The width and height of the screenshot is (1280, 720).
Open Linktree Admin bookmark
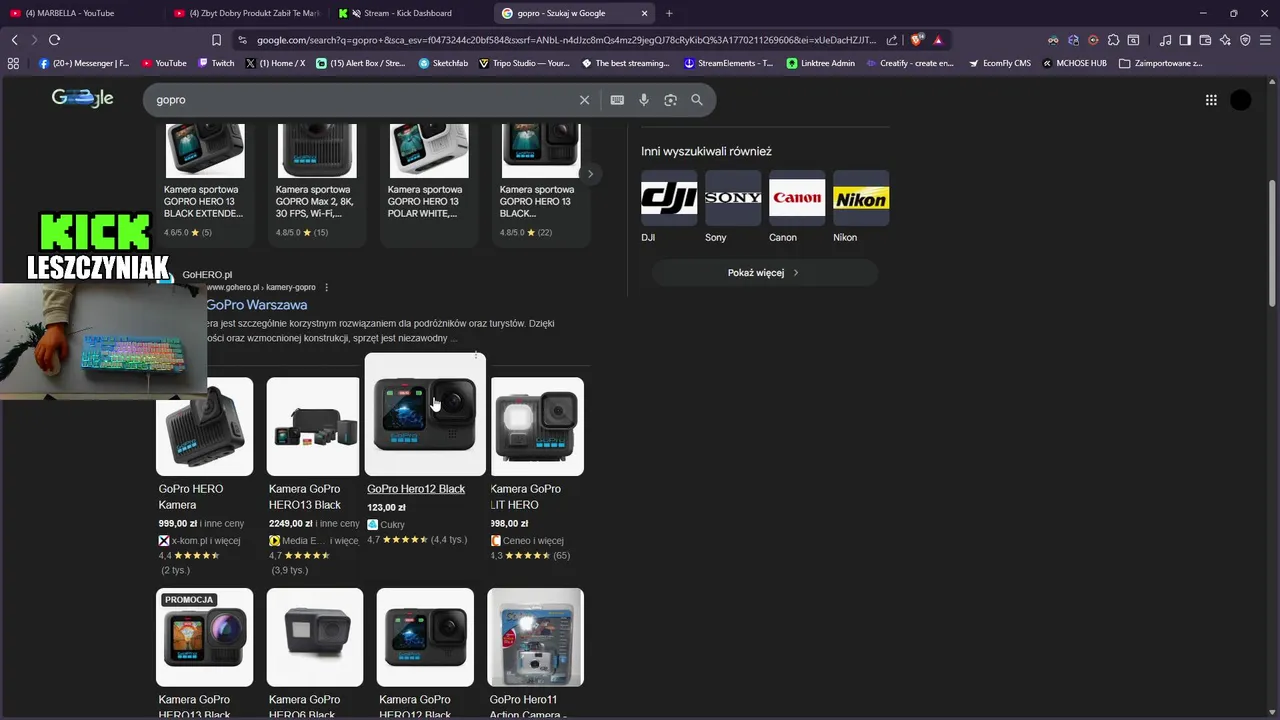[x=820, y=63]
